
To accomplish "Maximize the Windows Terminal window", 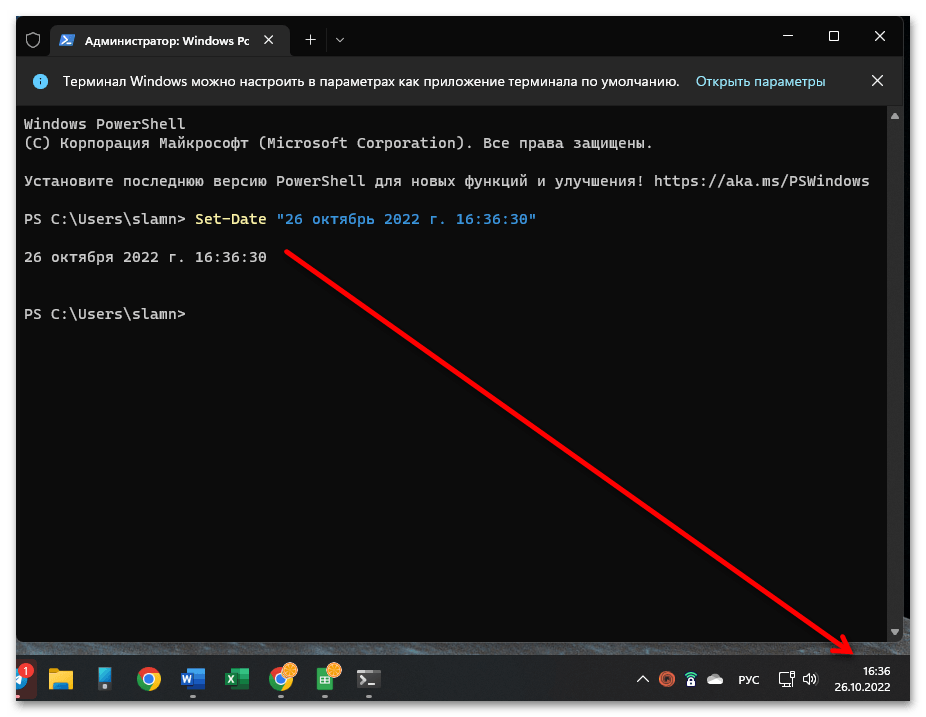I will tap(834, 37).
